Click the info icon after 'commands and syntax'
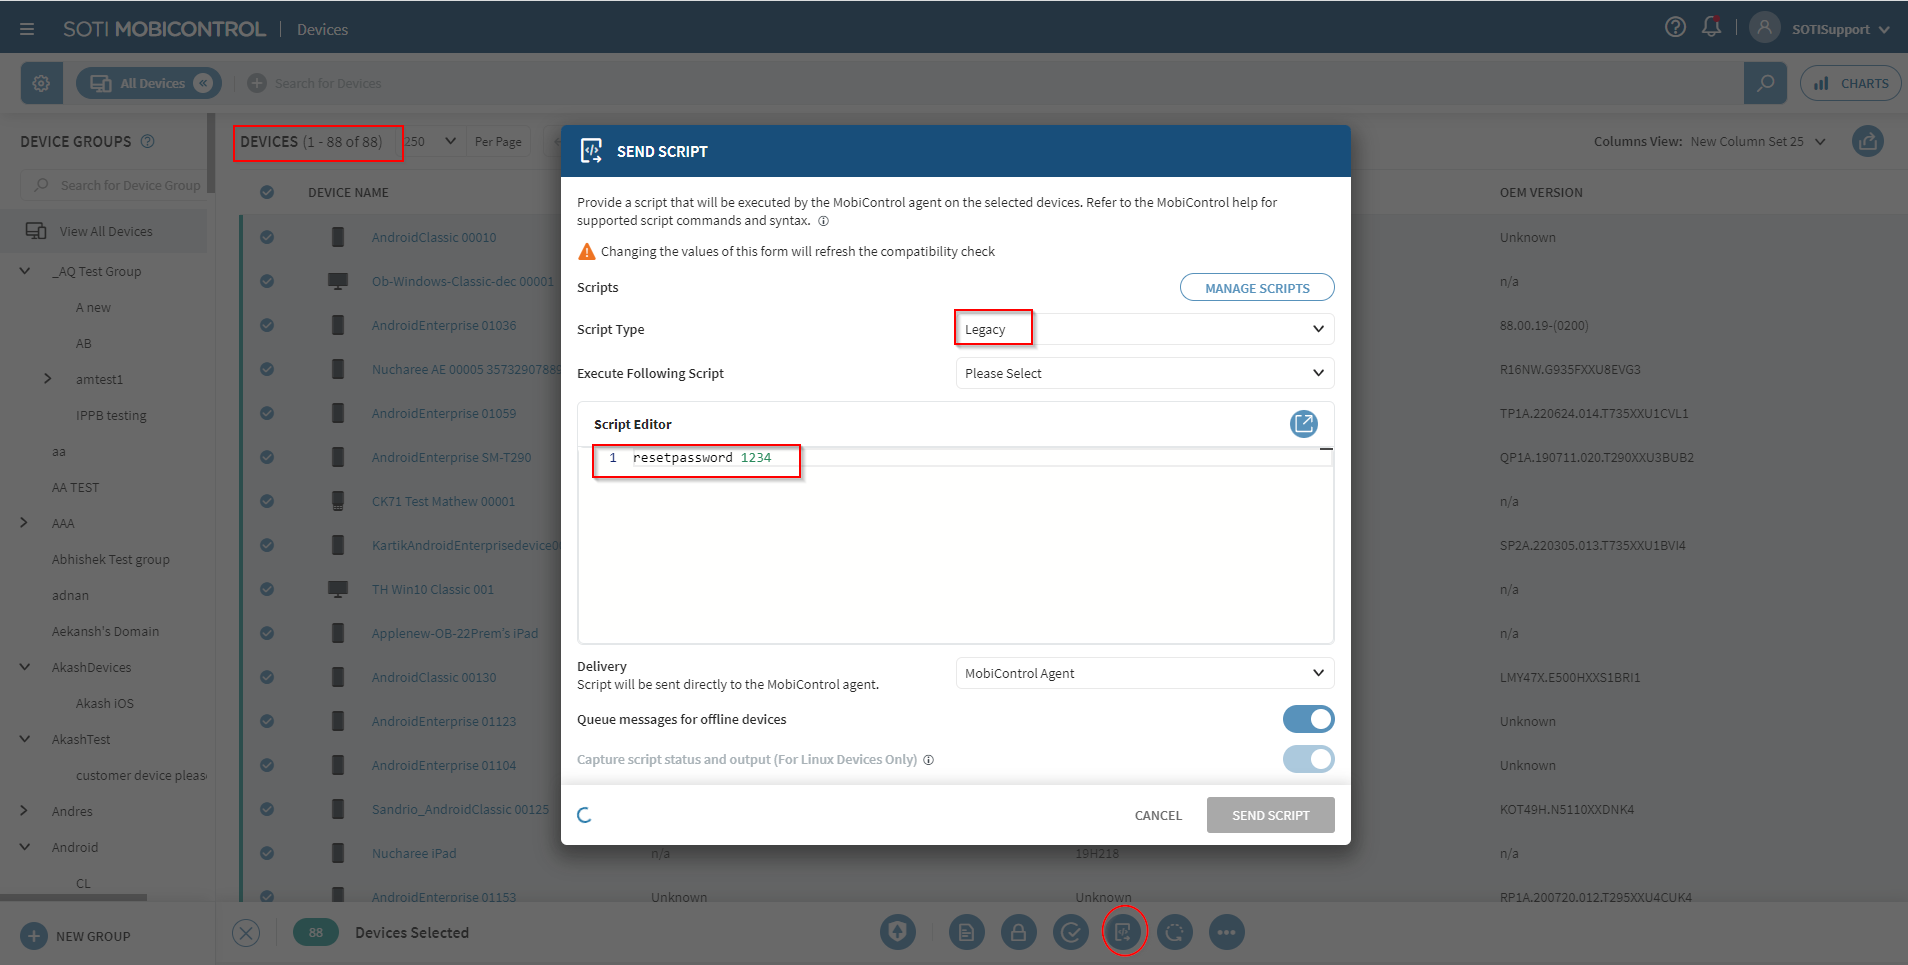The width and height of the screenshot is (1908, 965). 823,221
